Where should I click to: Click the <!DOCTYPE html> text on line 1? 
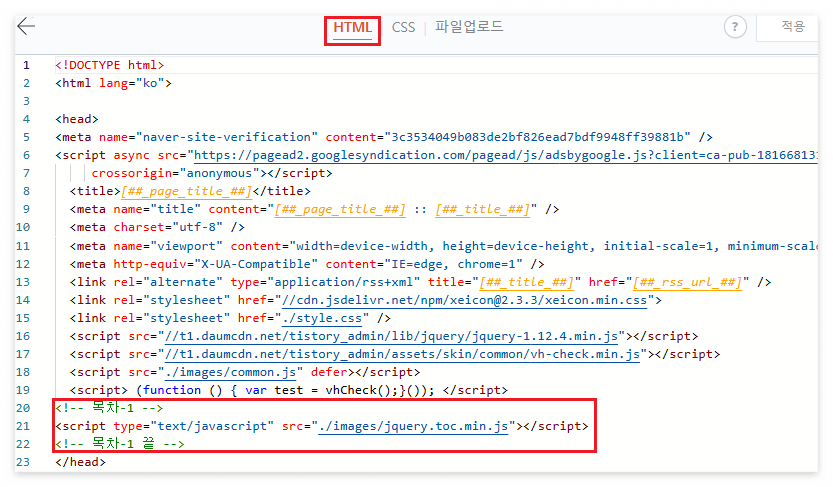point(110,65)
